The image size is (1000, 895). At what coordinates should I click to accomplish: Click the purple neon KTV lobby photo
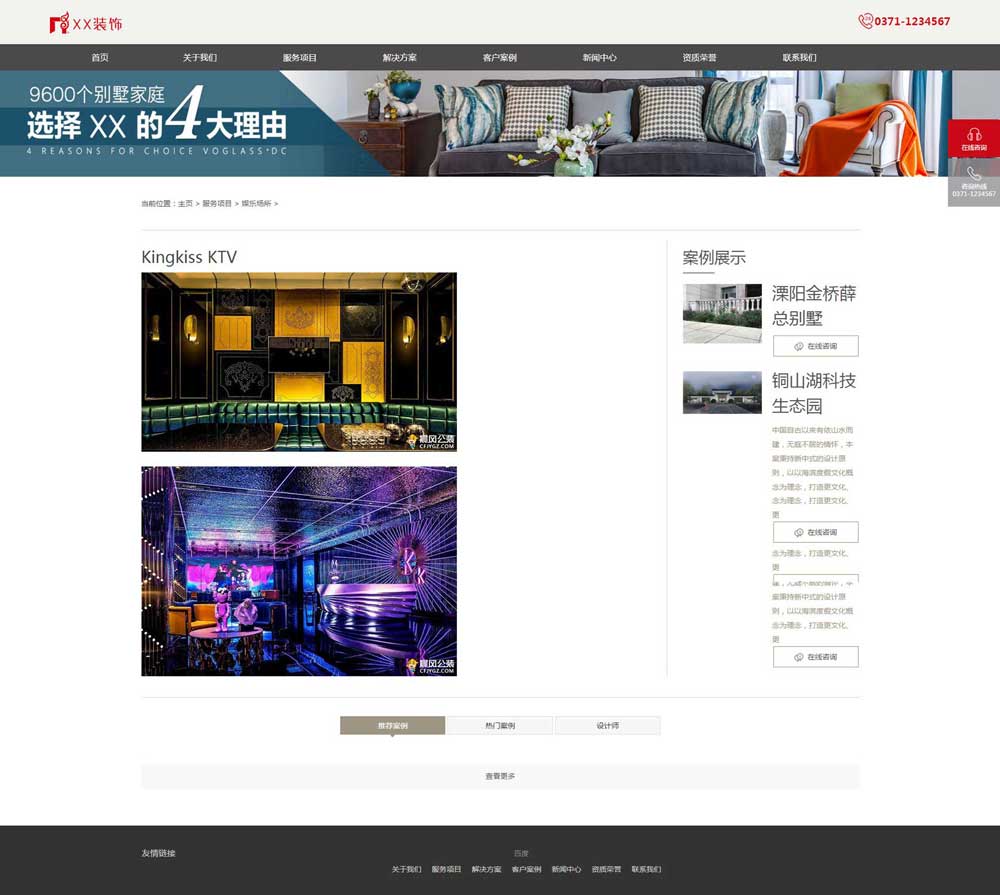[299, 571]
